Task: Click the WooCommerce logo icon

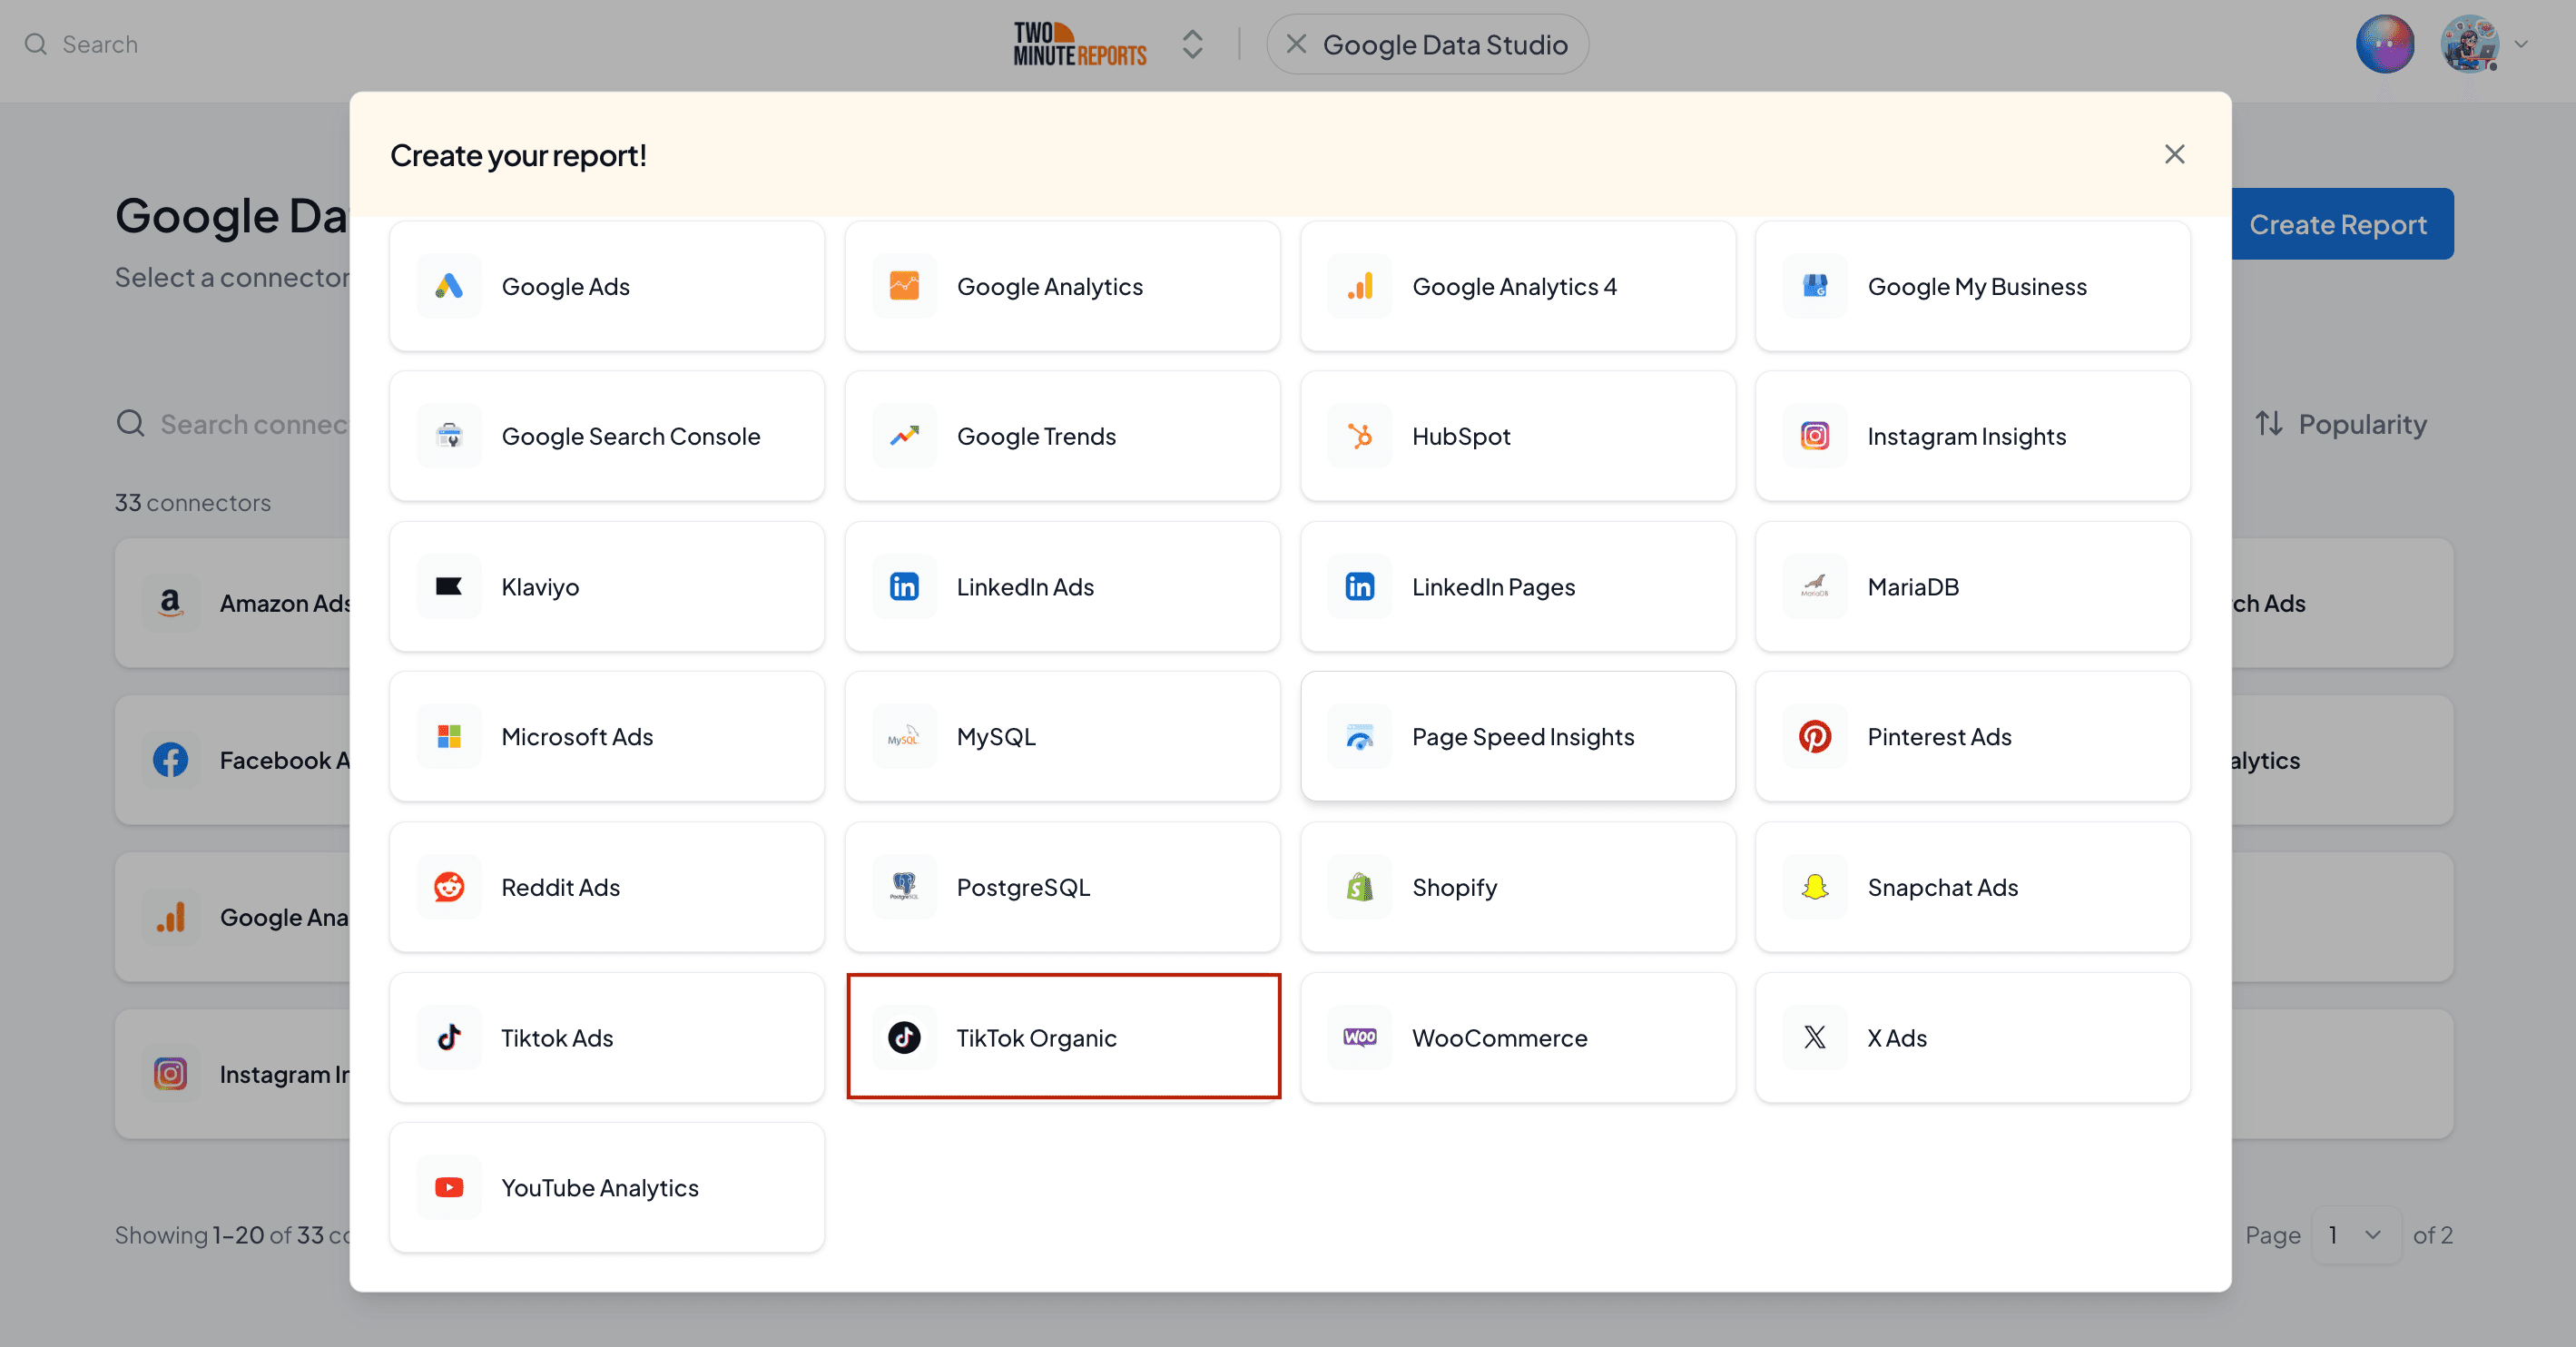Action: click(x=1360, y=1038)
